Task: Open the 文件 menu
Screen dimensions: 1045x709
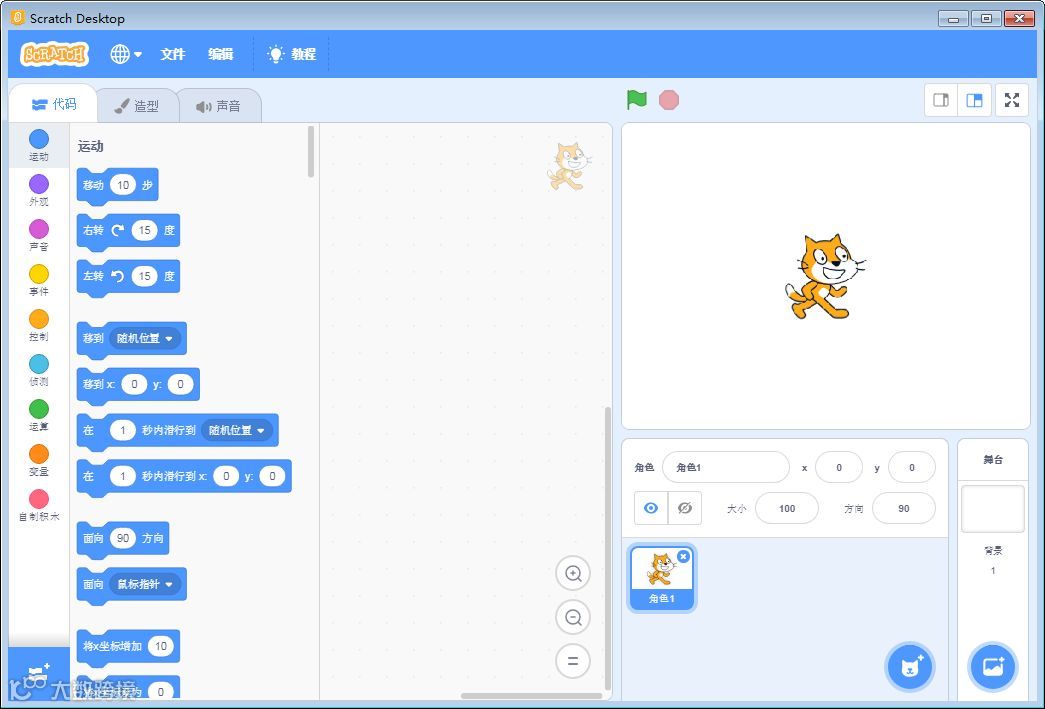Action: coord(173,54)
